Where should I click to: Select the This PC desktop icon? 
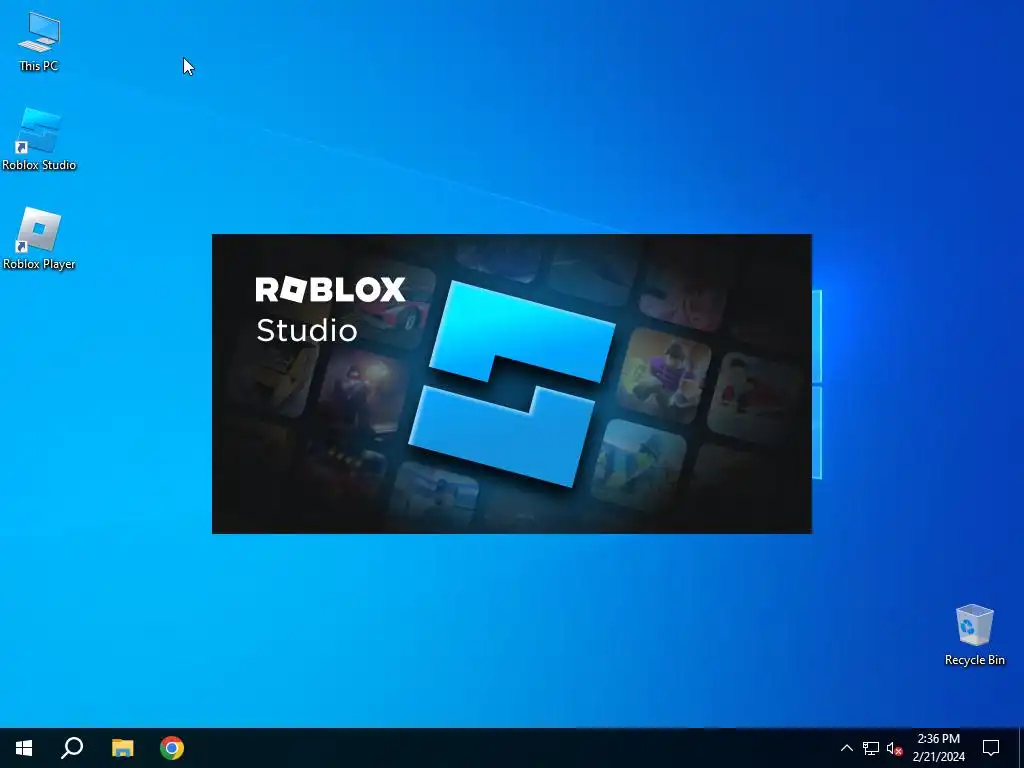pos(39,41)
